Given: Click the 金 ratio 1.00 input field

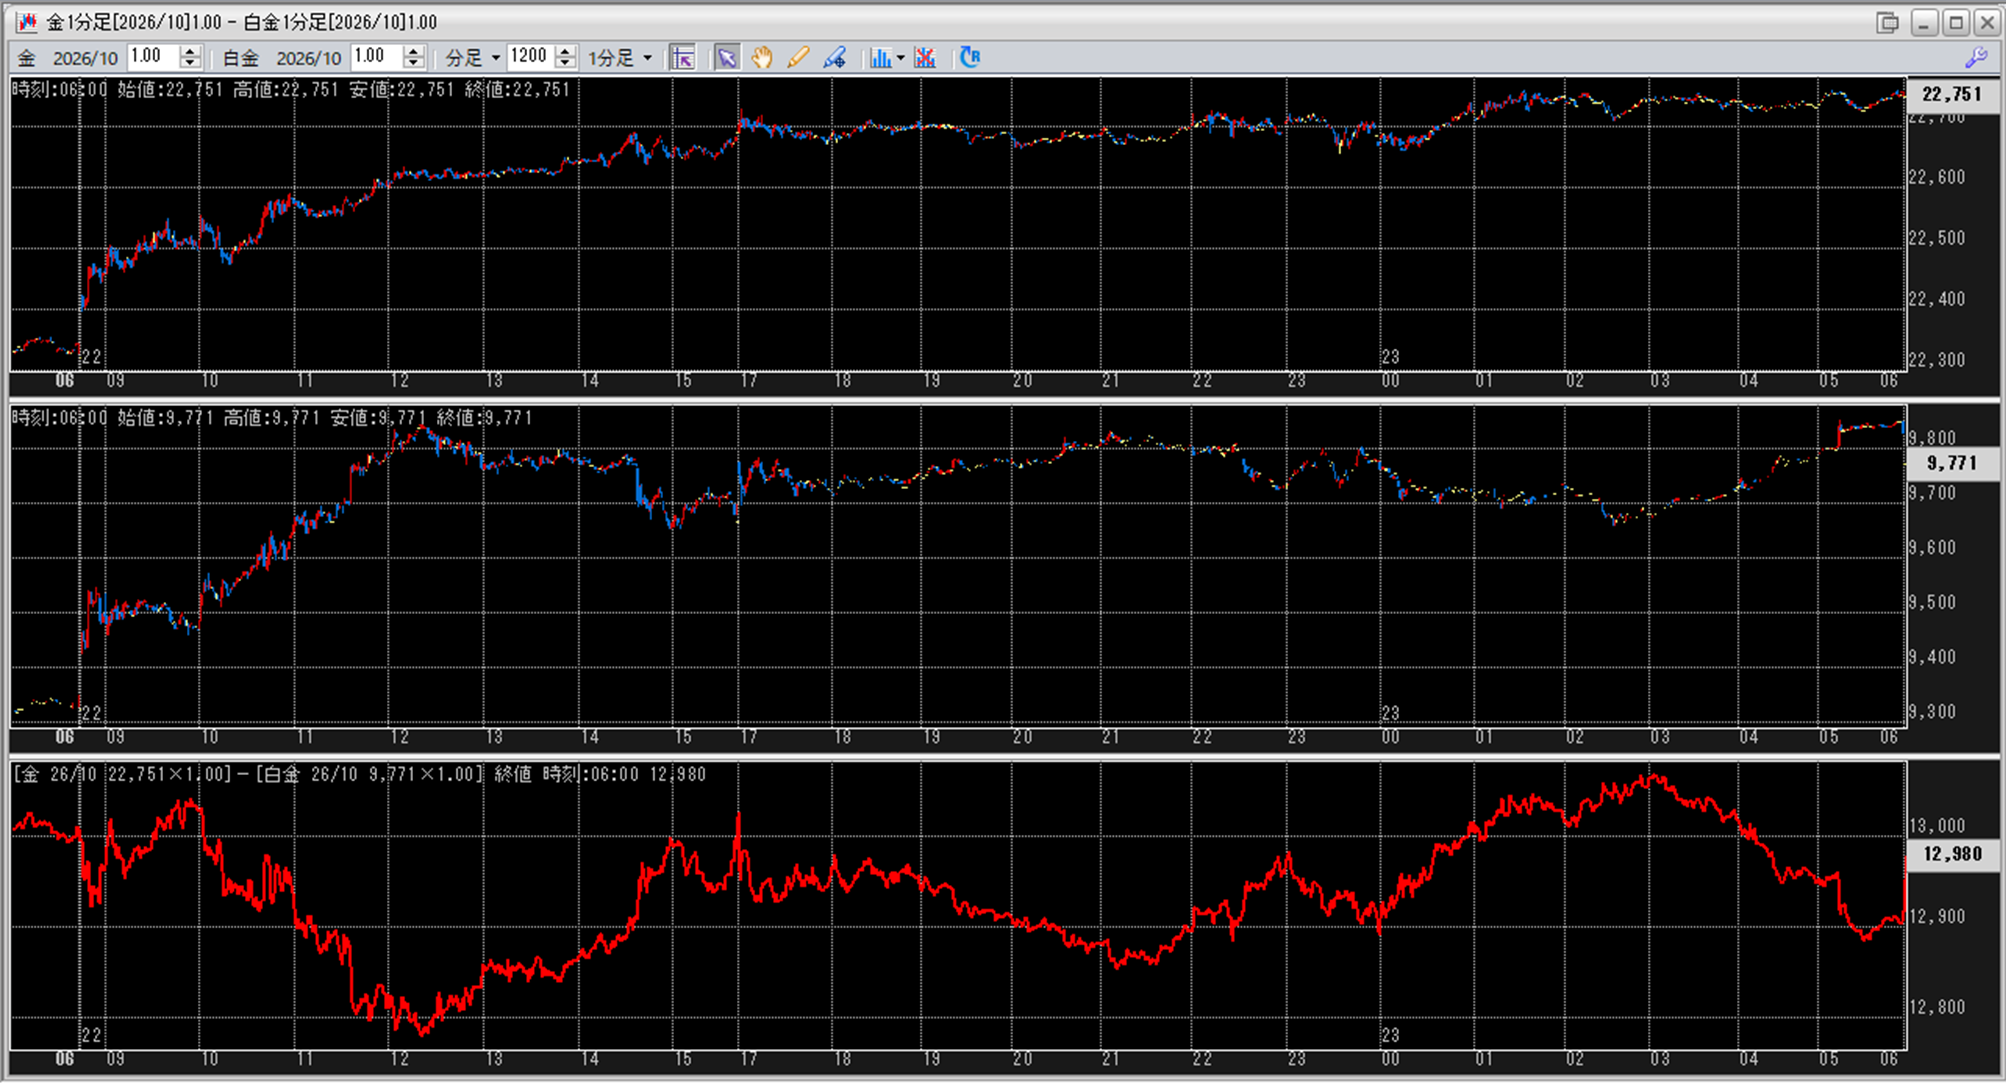Looking at the screenshot, I should coord(153,56).
